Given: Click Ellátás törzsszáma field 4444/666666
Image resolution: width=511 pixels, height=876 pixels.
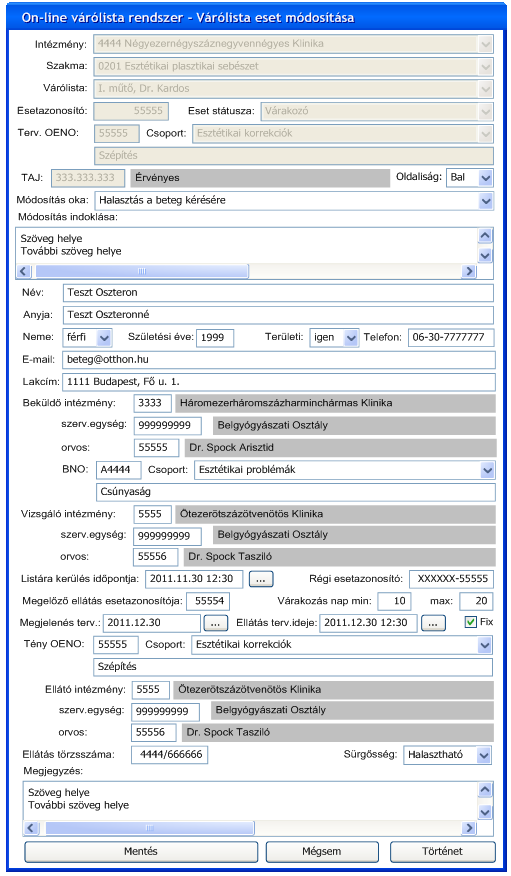Looking at the screenshot, I should [x=169, y=755].
